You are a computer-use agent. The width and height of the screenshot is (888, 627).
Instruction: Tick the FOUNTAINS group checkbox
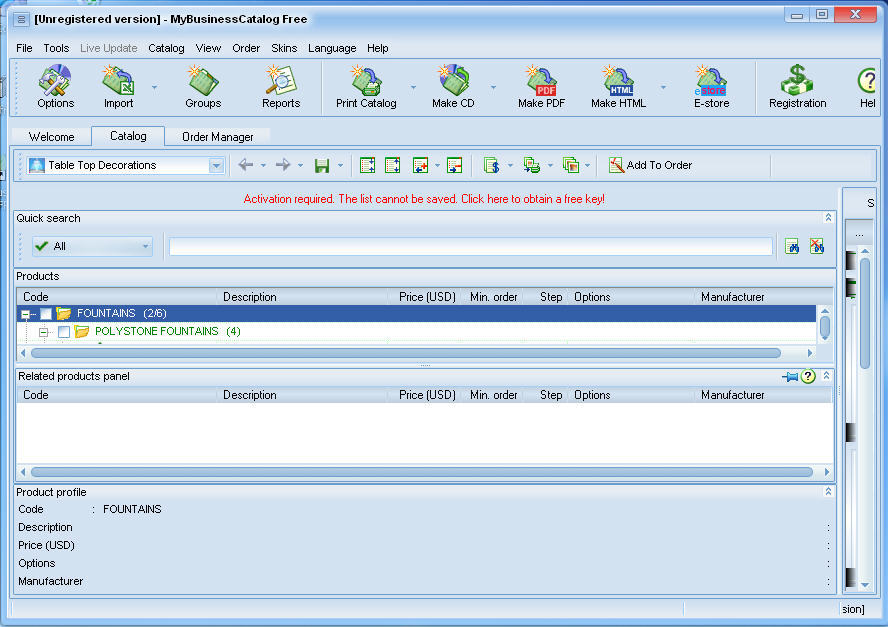(46, 314)
